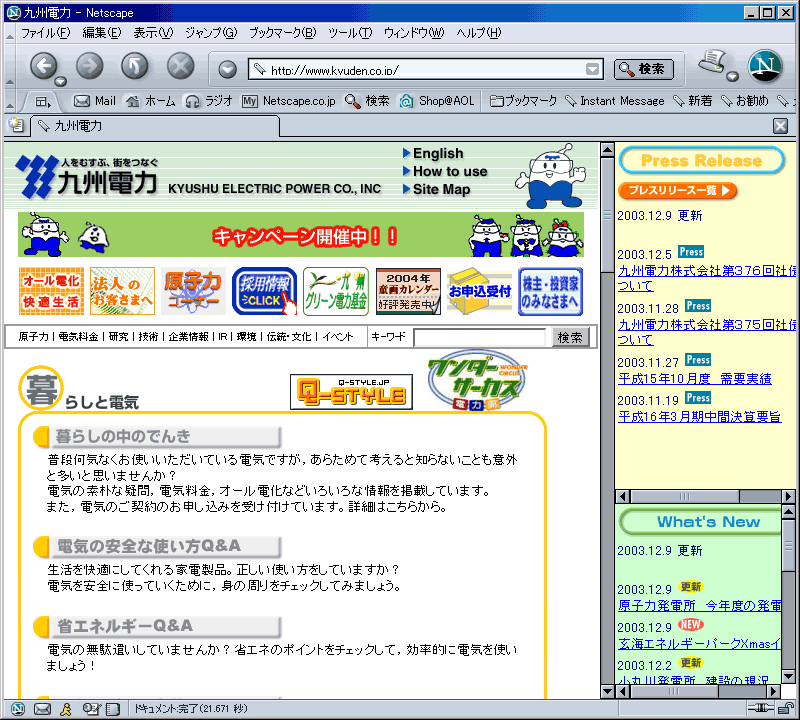800x720 pixels.
Task: Select the 九州電力 tab
Action: [x=156, y=126]
